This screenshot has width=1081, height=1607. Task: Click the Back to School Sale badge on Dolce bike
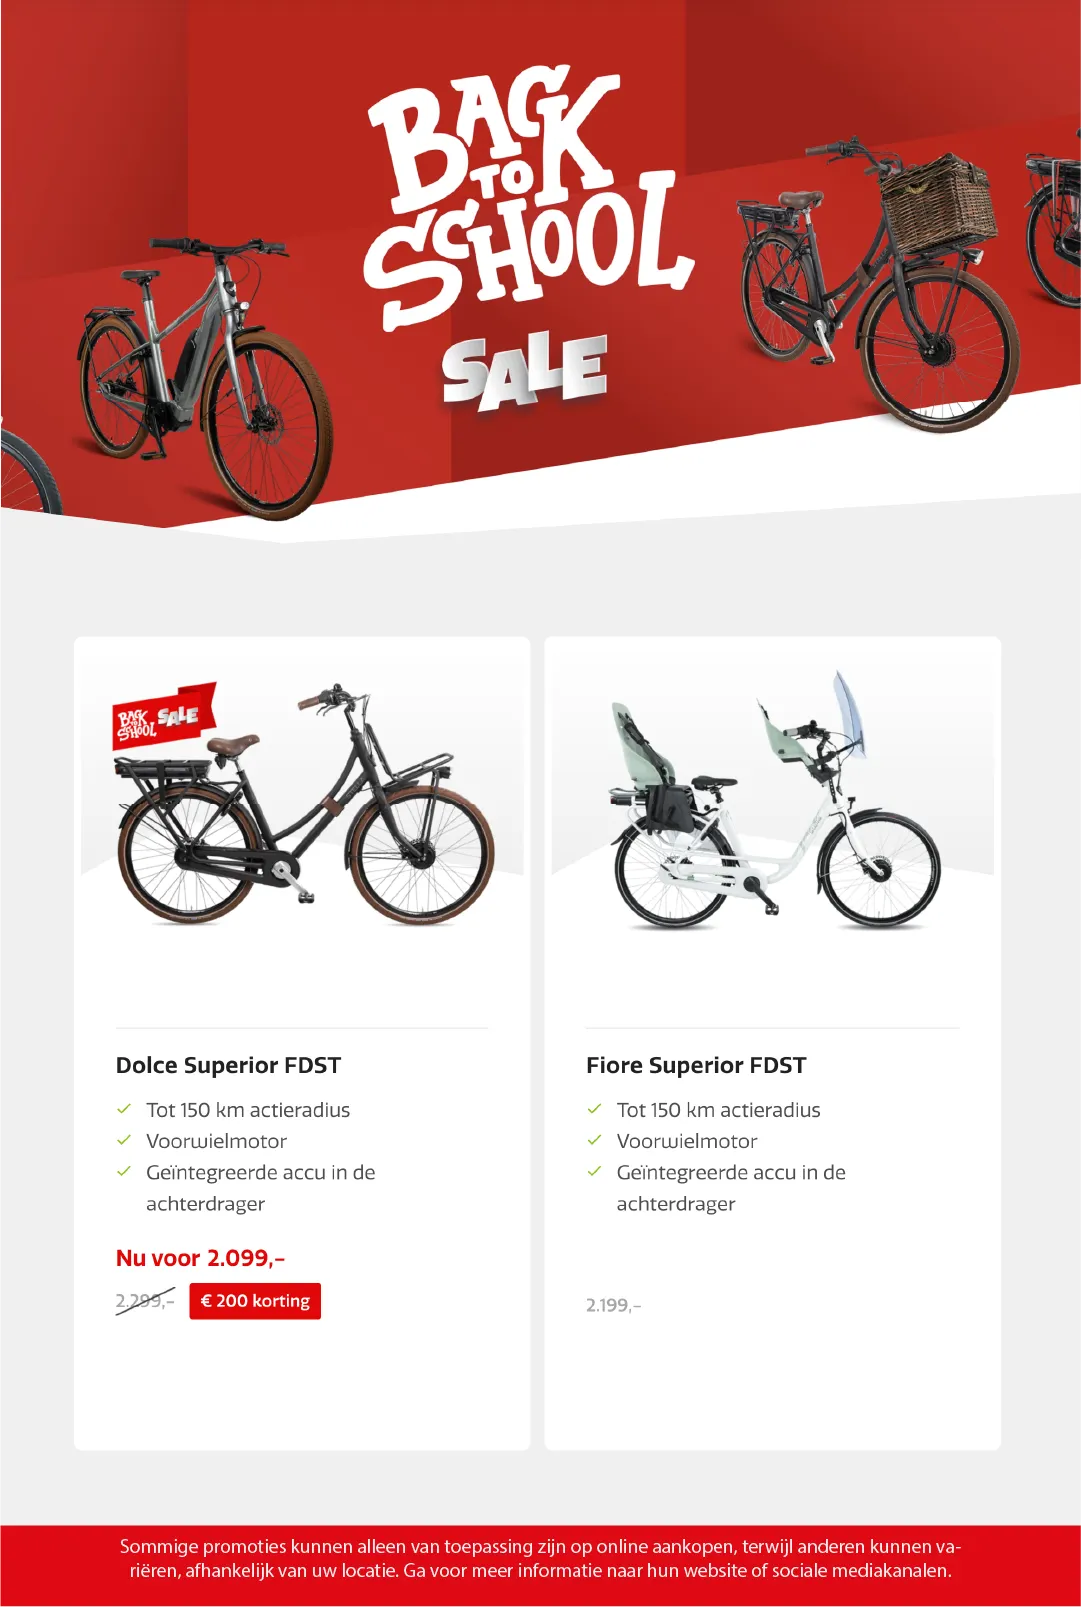pyautogui.click(x=164, y=716)
